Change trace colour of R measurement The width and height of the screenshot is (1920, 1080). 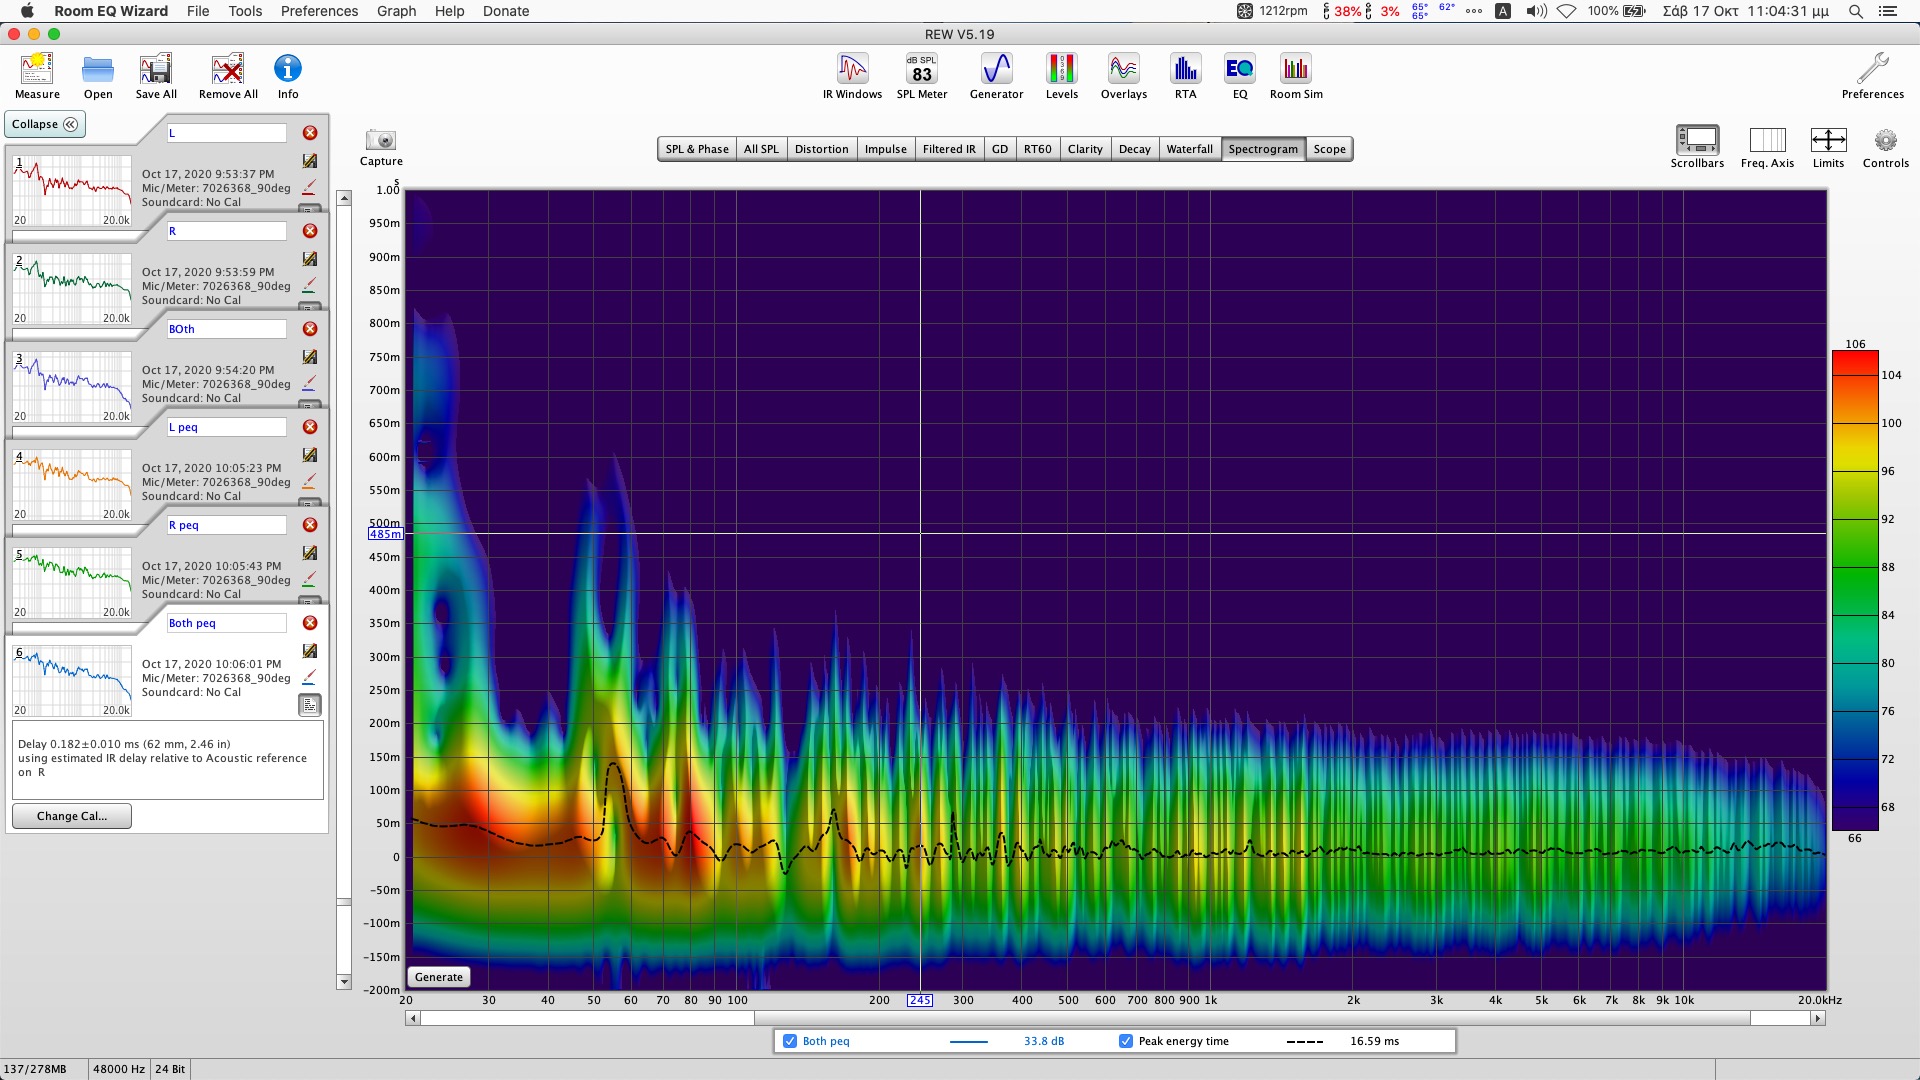[x=309, y=285]
